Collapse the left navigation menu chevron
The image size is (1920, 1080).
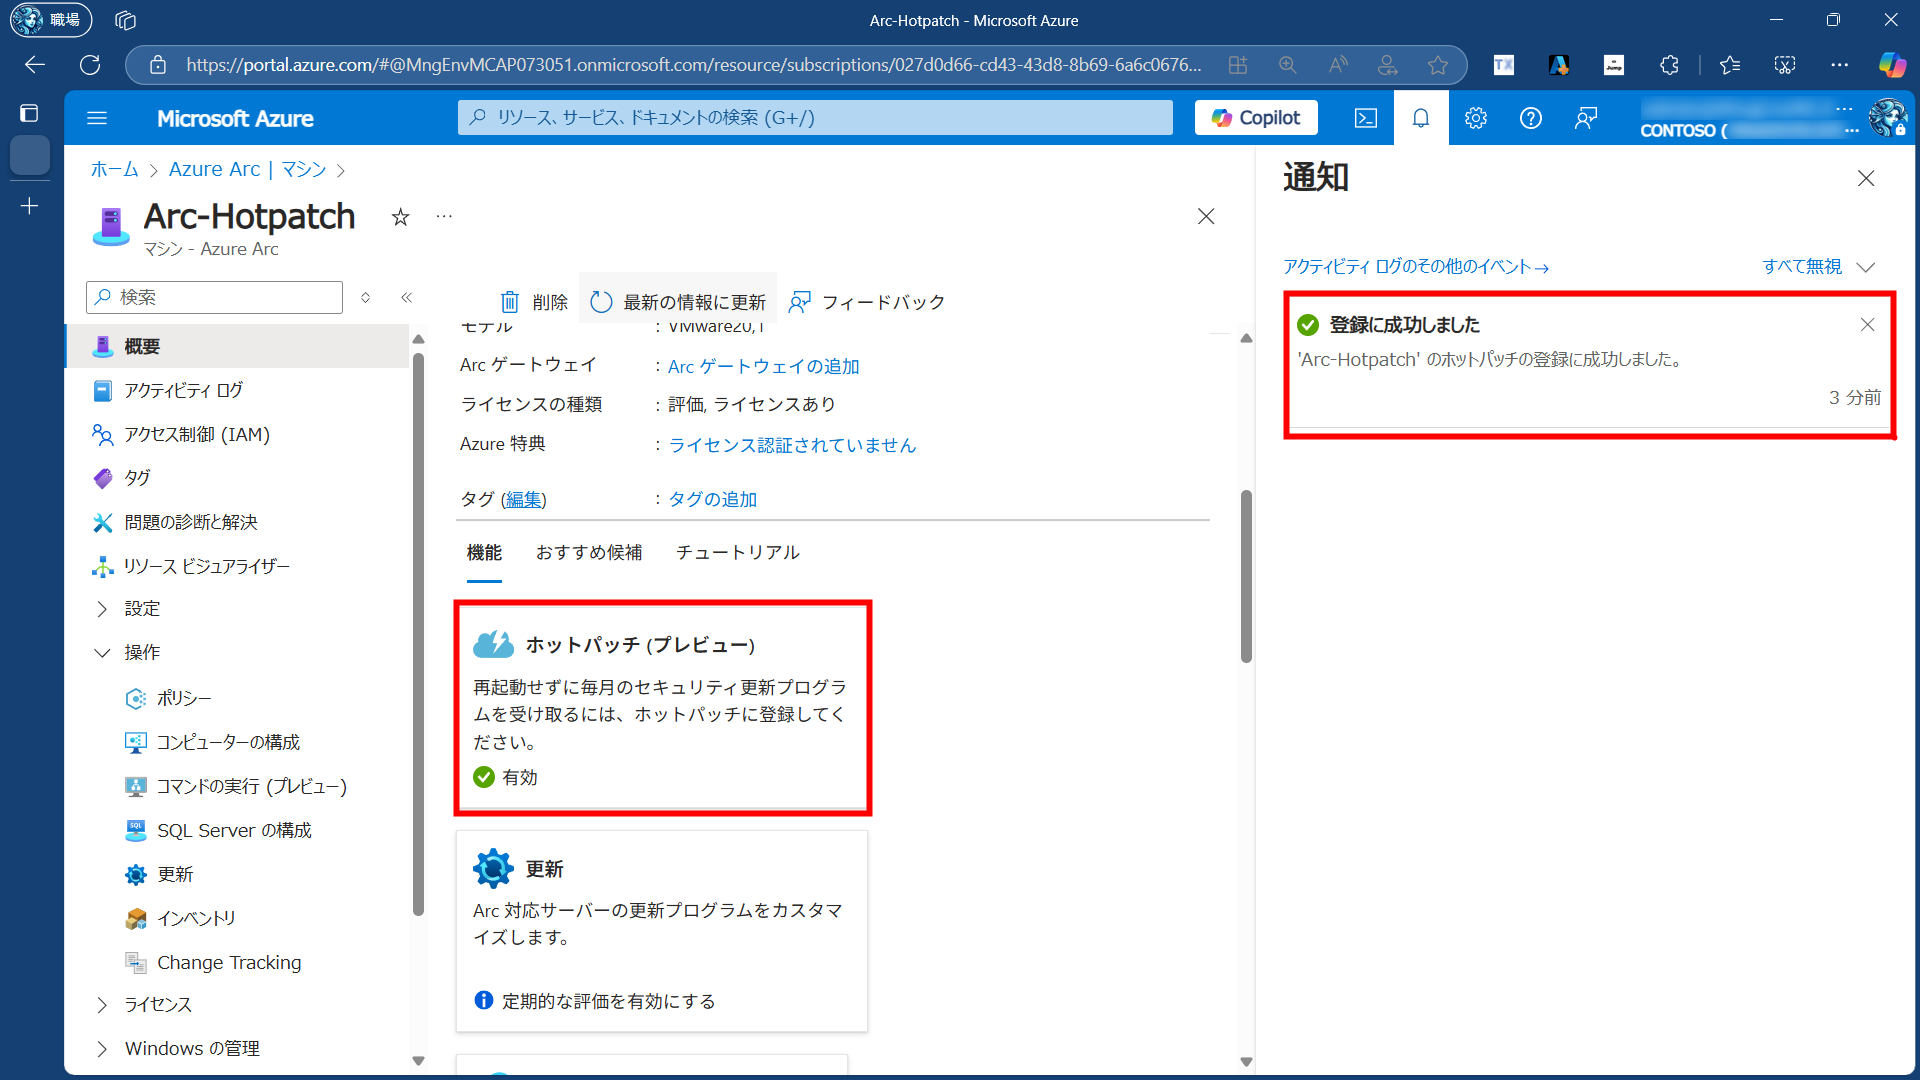coord(407,297)
